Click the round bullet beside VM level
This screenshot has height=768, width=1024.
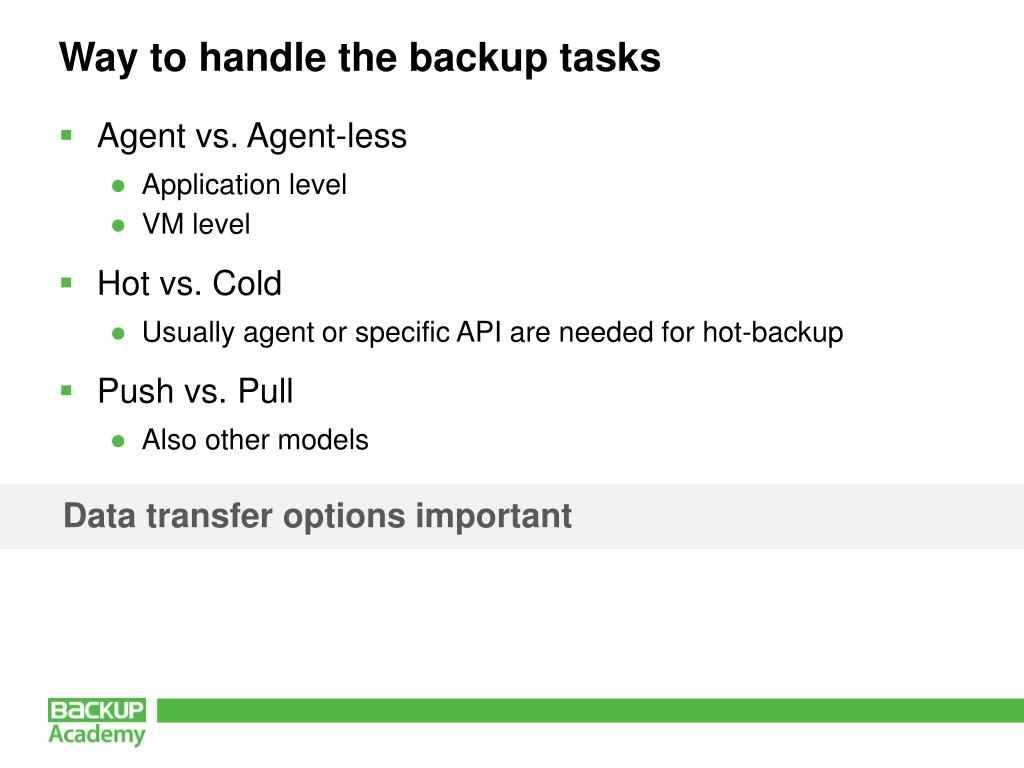[118, 226]
